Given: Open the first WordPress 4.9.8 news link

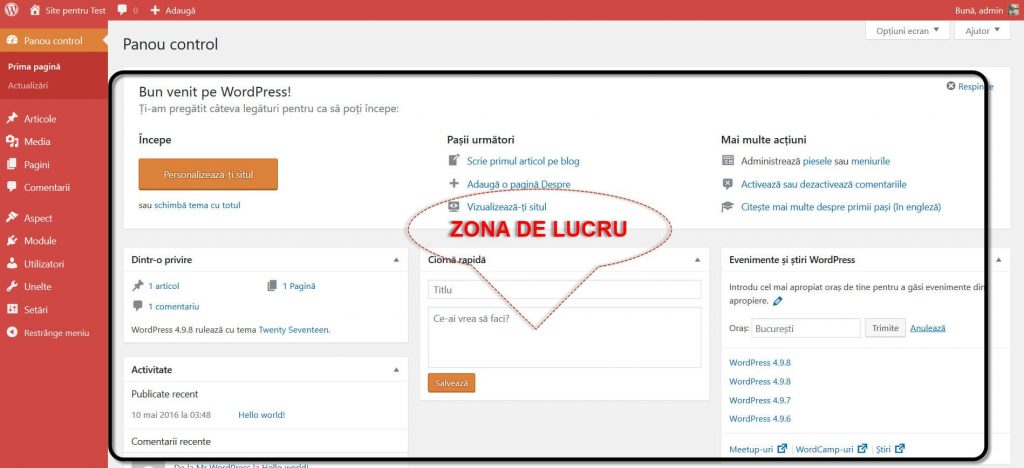Looking at the screenshot, I should pos(760,362).
